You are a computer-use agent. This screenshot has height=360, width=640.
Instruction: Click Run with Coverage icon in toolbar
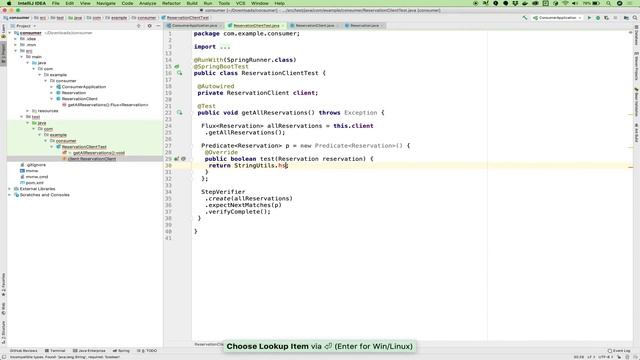pos(607,18)
